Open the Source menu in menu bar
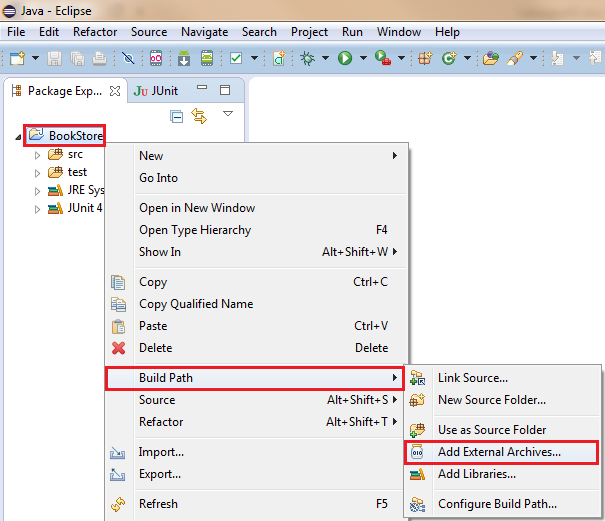The image size is (605, 521). (149, 32)
